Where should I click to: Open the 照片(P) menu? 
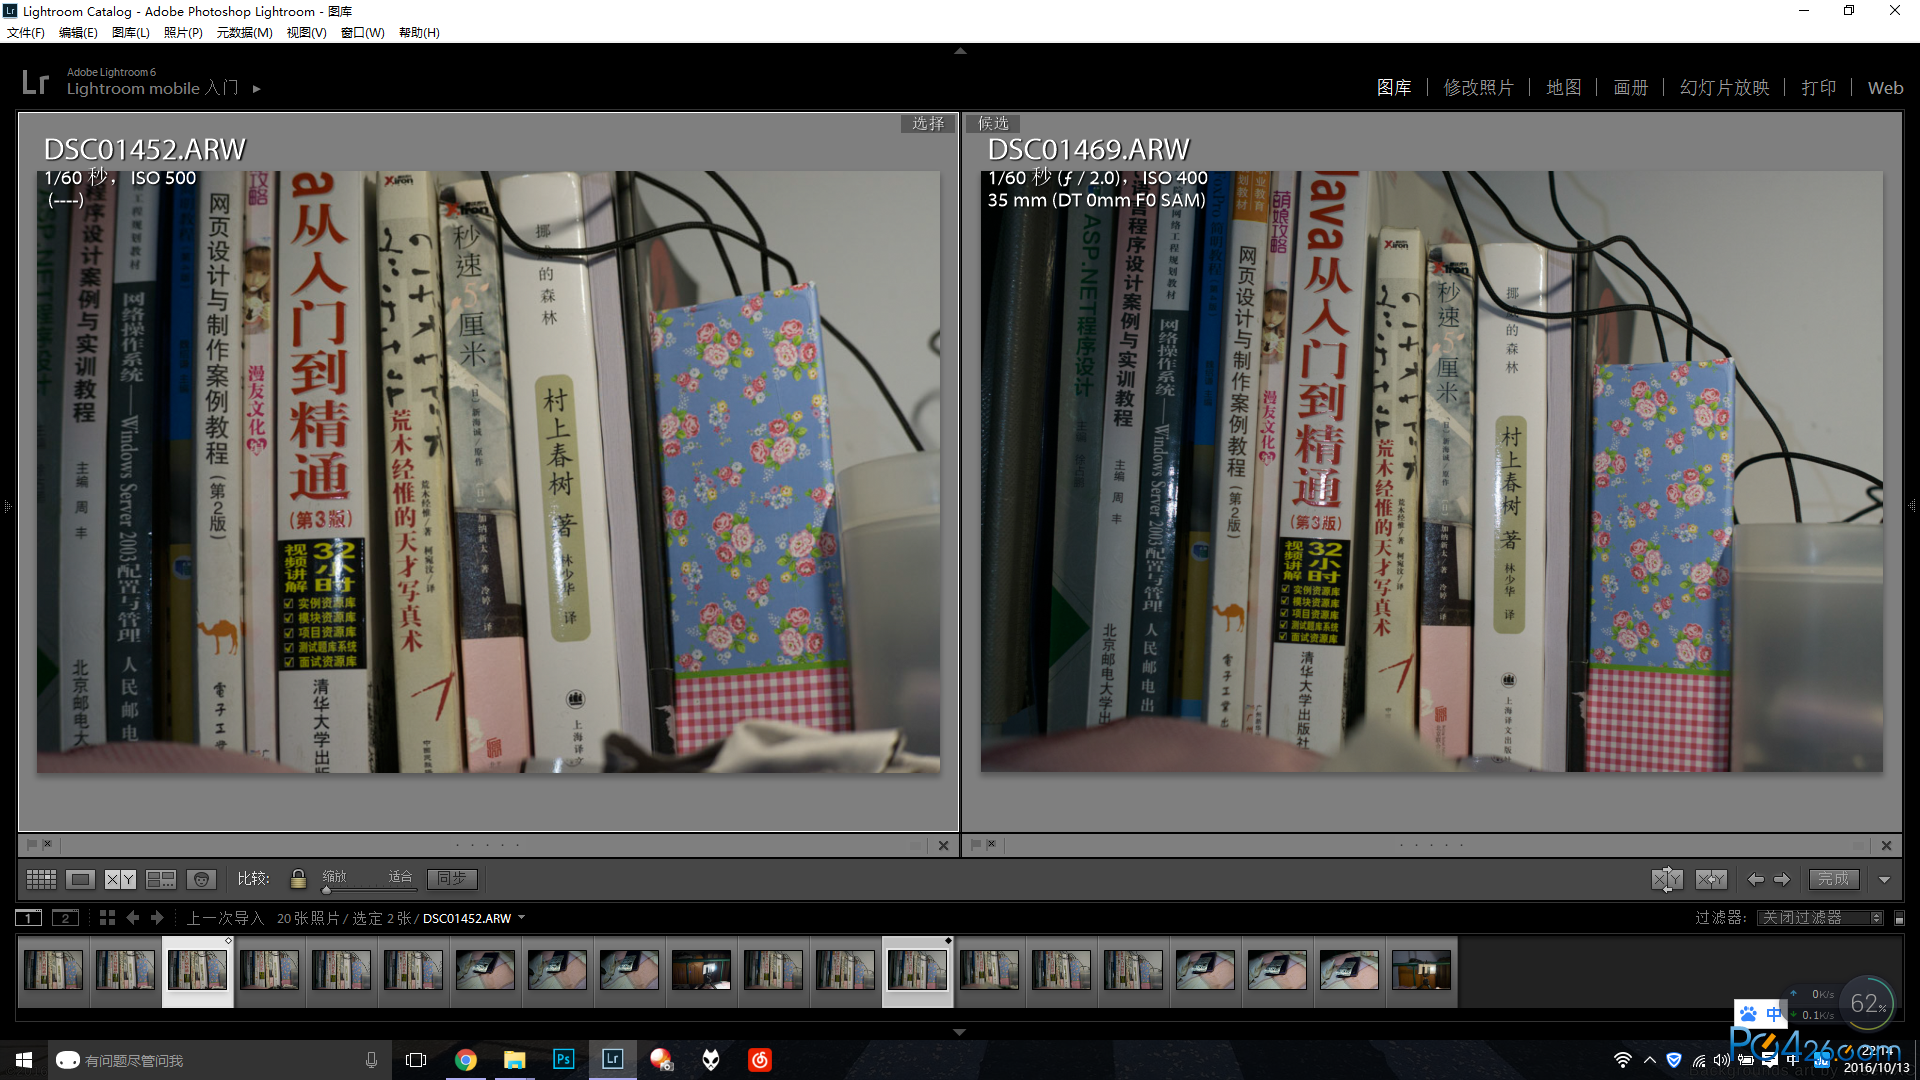coord(183,32)
